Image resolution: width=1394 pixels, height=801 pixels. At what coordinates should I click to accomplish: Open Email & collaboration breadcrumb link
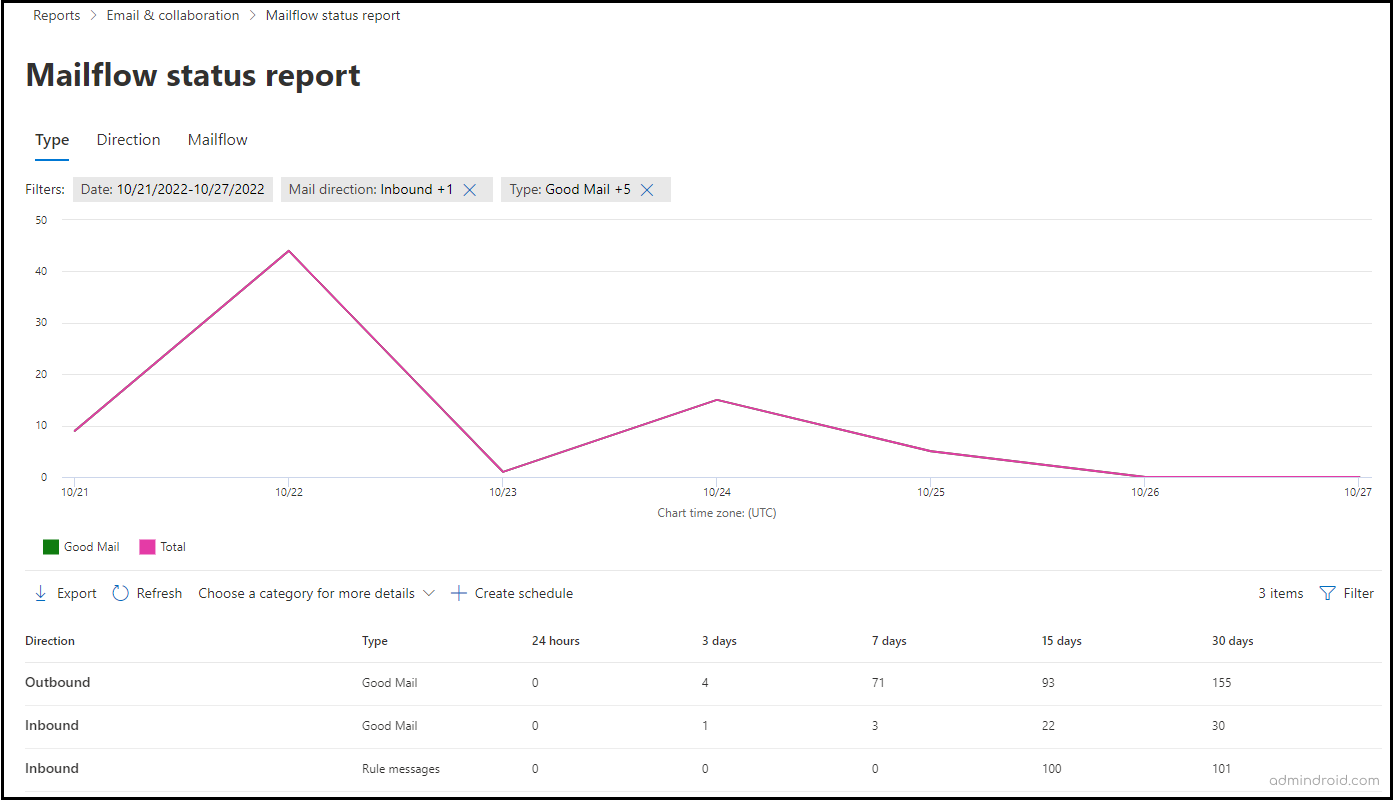[x=172, y=15]
